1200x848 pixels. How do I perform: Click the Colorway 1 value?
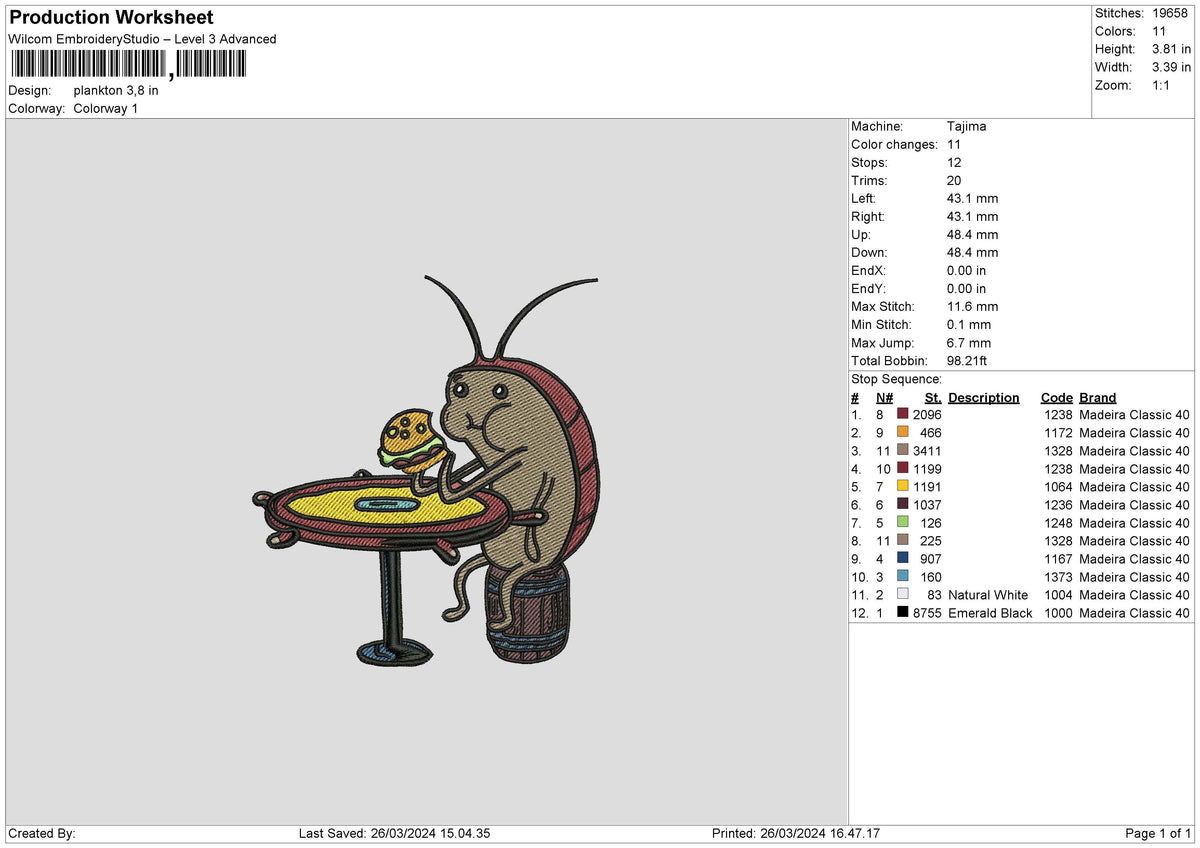(106, 108)
